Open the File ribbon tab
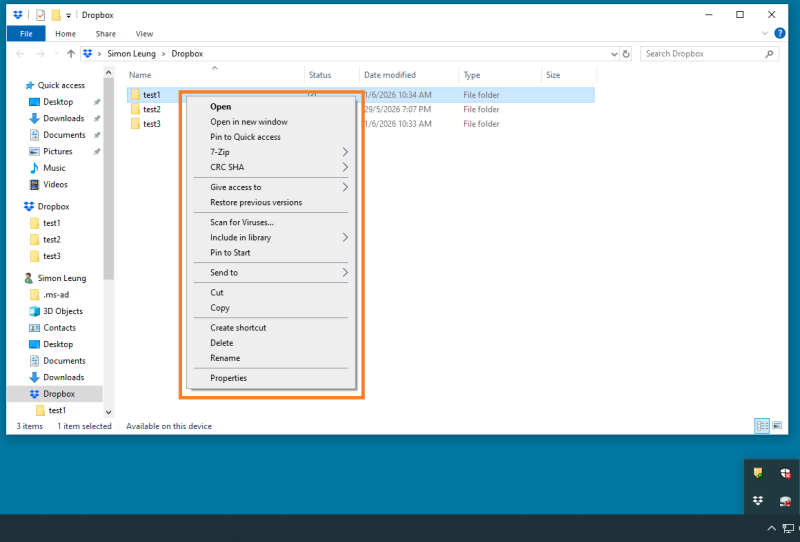 point(26,34)
